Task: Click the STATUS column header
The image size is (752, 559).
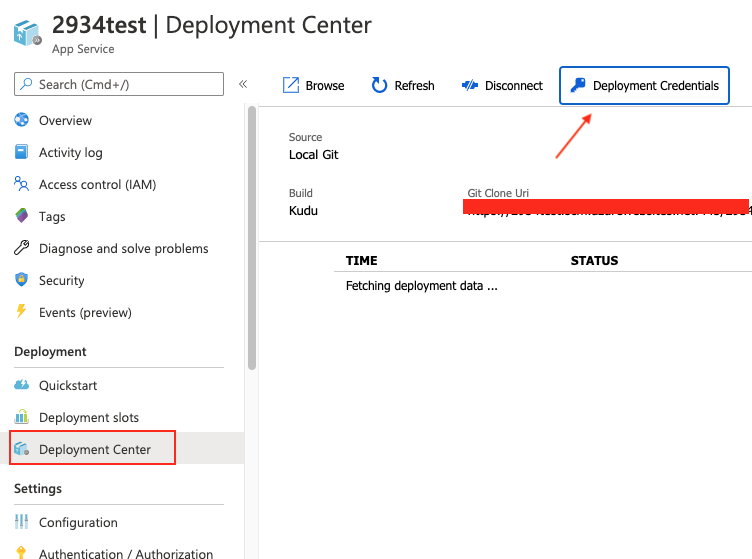Action: [x=594, y=260]
